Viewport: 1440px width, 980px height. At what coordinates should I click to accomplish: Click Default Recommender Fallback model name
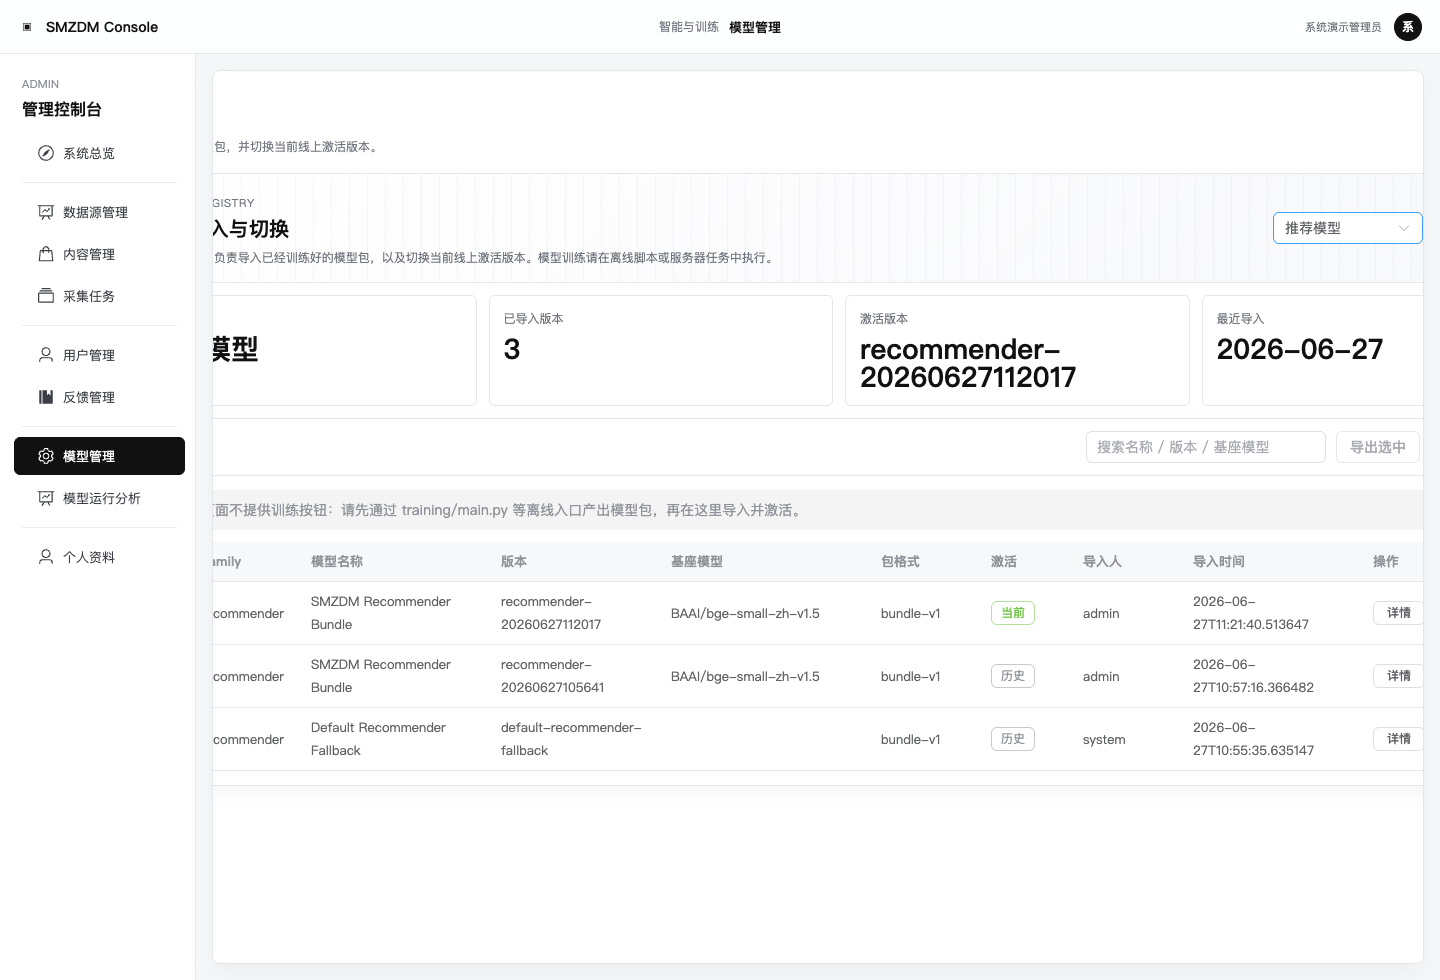pos(378,739)
